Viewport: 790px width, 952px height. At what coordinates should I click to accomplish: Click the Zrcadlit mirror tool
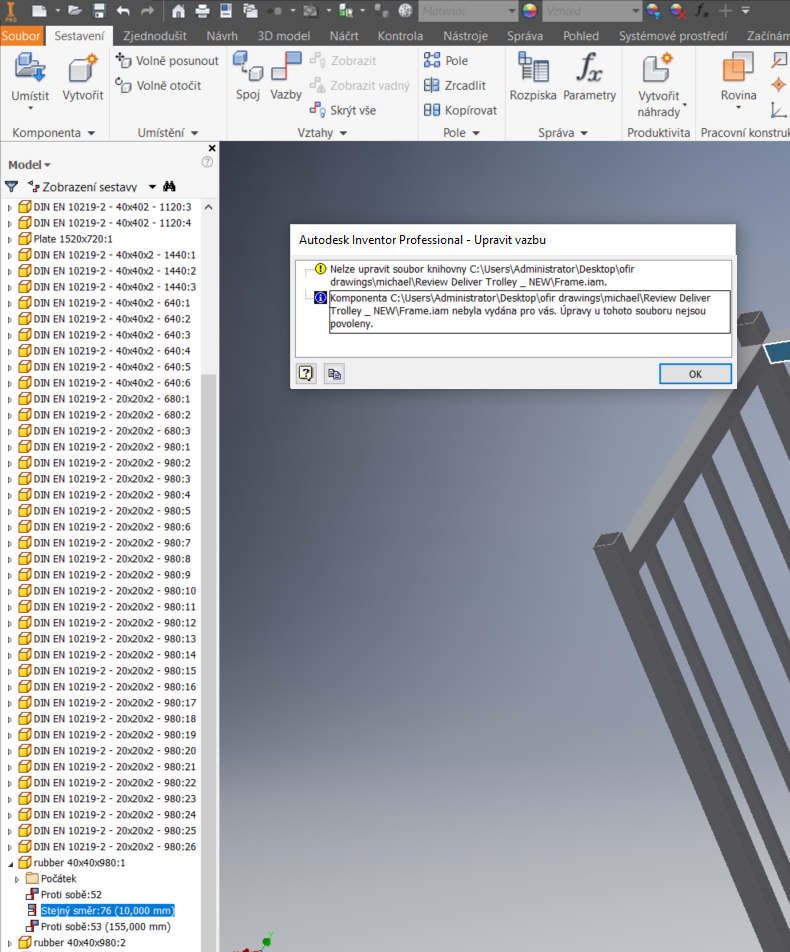[455, 86]
